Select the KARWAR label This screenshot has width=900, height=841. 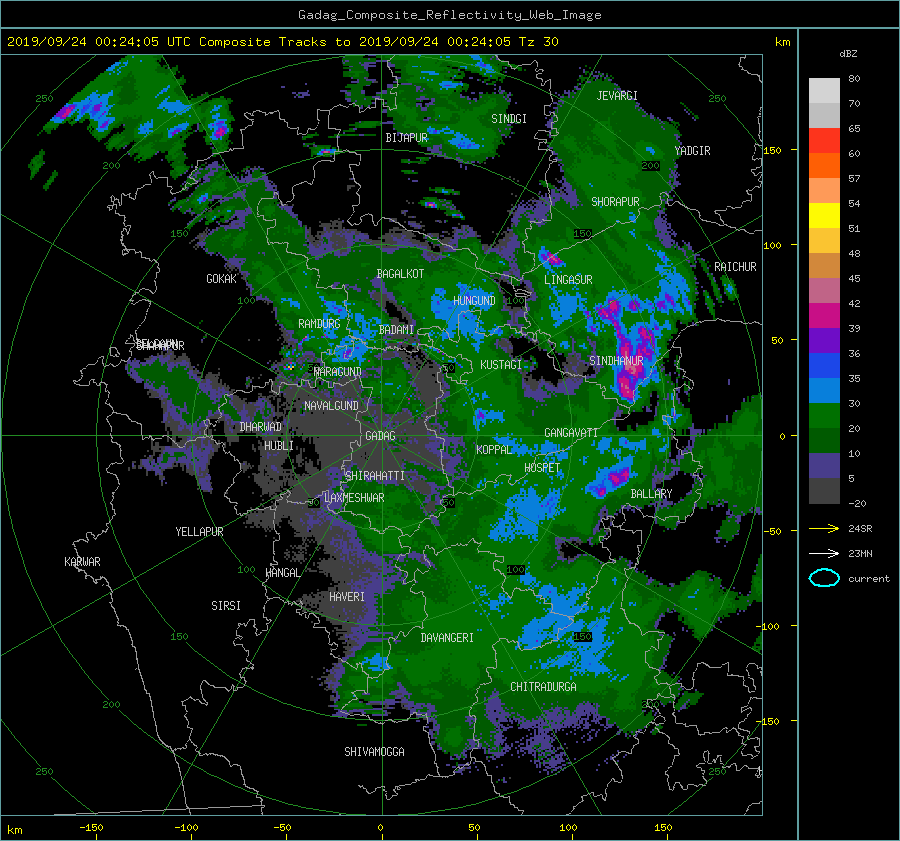tap(82, 562)
